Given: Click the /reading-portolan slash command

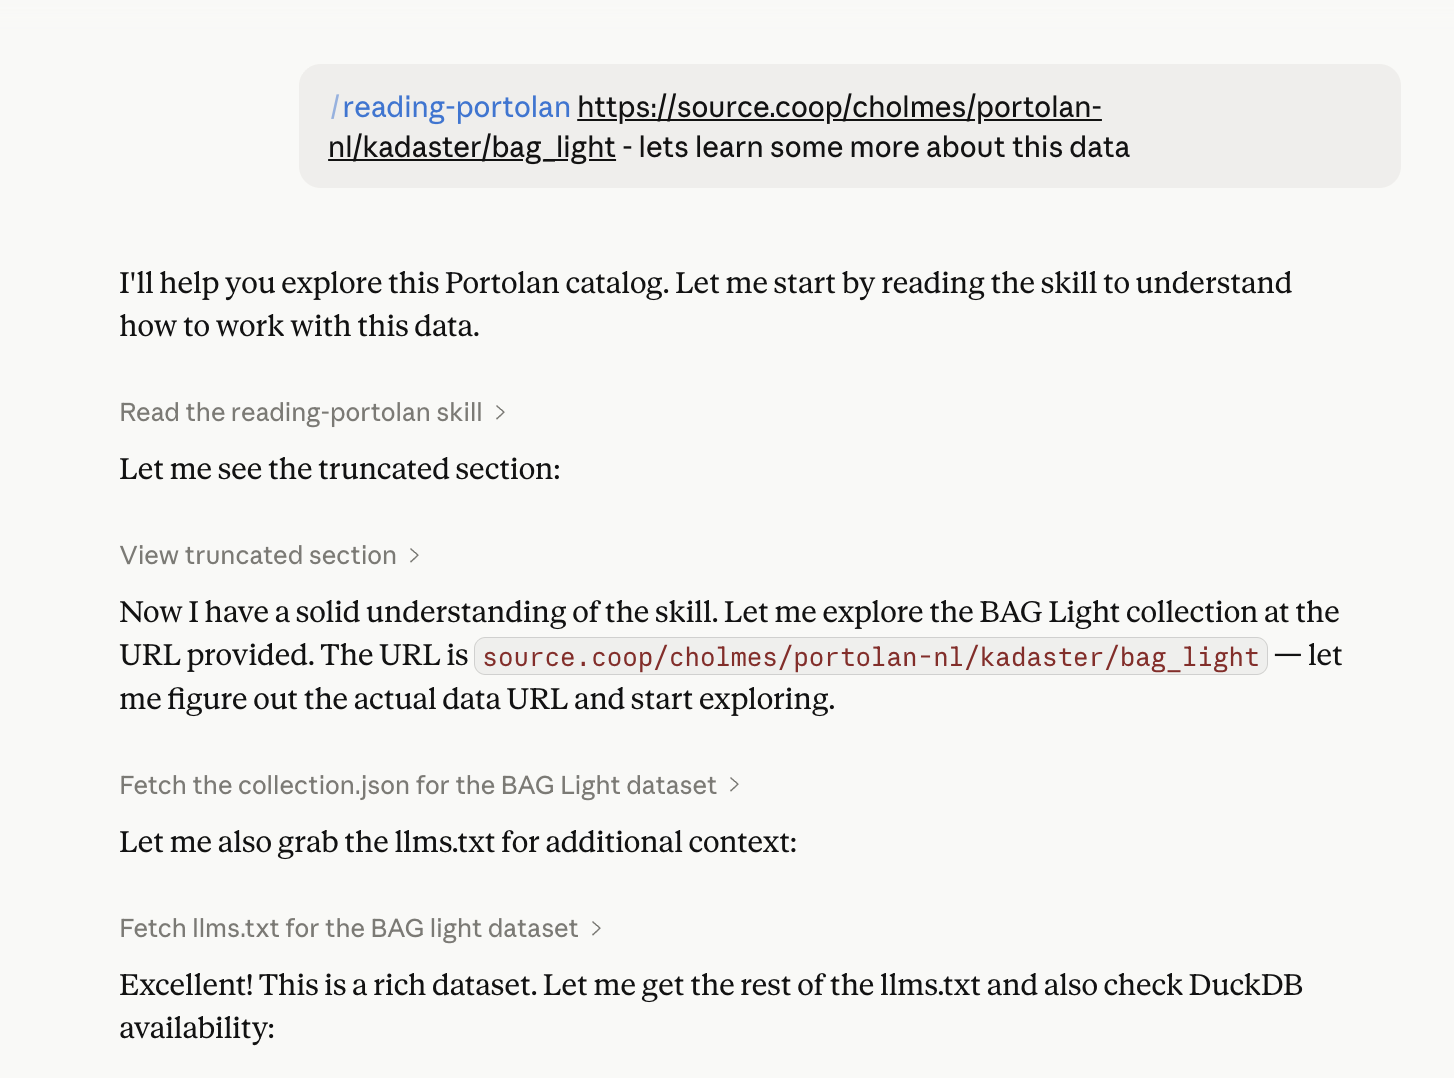Looking at the screenshot, I should point(450,107).
